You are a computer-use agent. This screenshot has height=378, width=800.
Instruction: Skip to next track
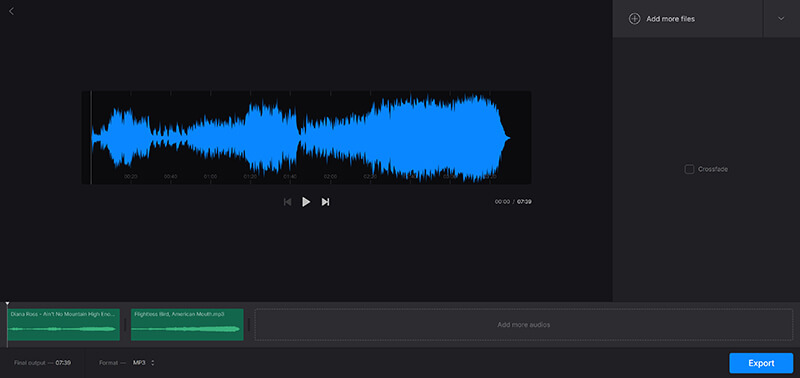coord(325,202)
